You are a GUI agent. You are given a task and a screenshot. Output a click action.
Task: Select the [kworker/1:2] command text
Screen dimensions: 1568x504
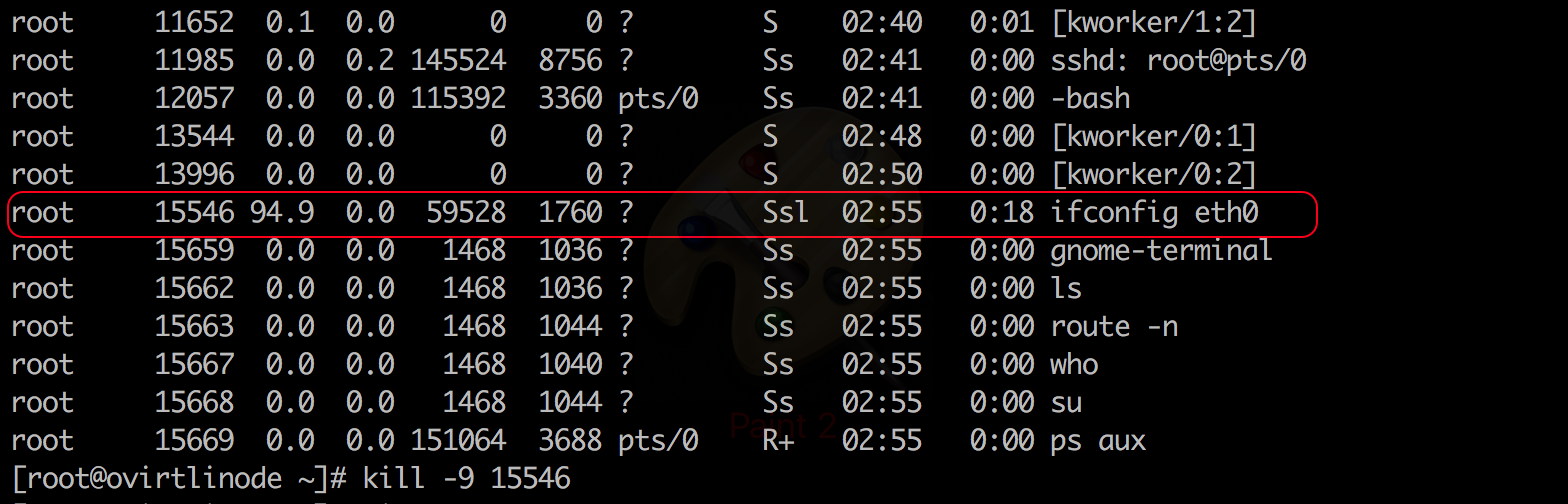tap(1154, 22)
